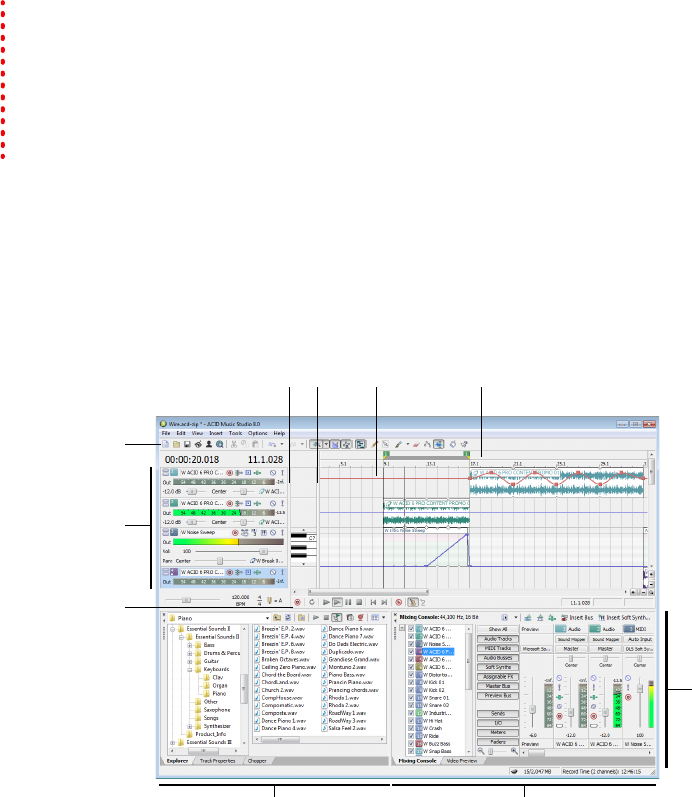
Task: Open the Paint tool options dropdown arrow
Action: point(408,444)
